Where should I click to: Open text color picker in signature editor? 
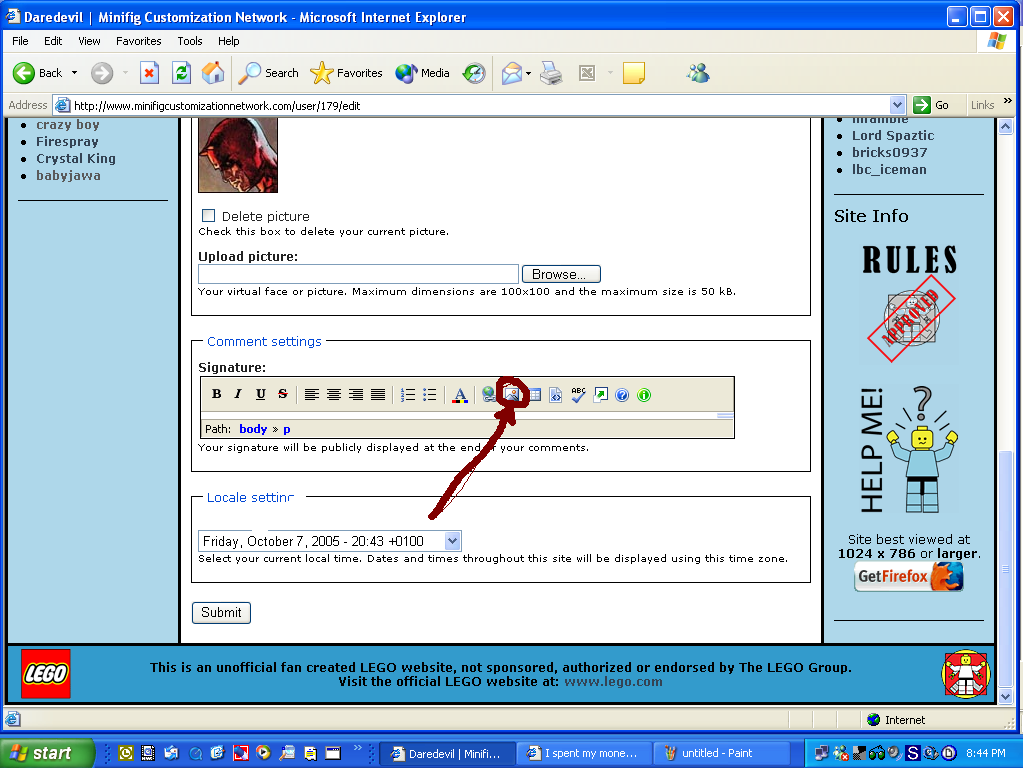(x=460, y=395)
